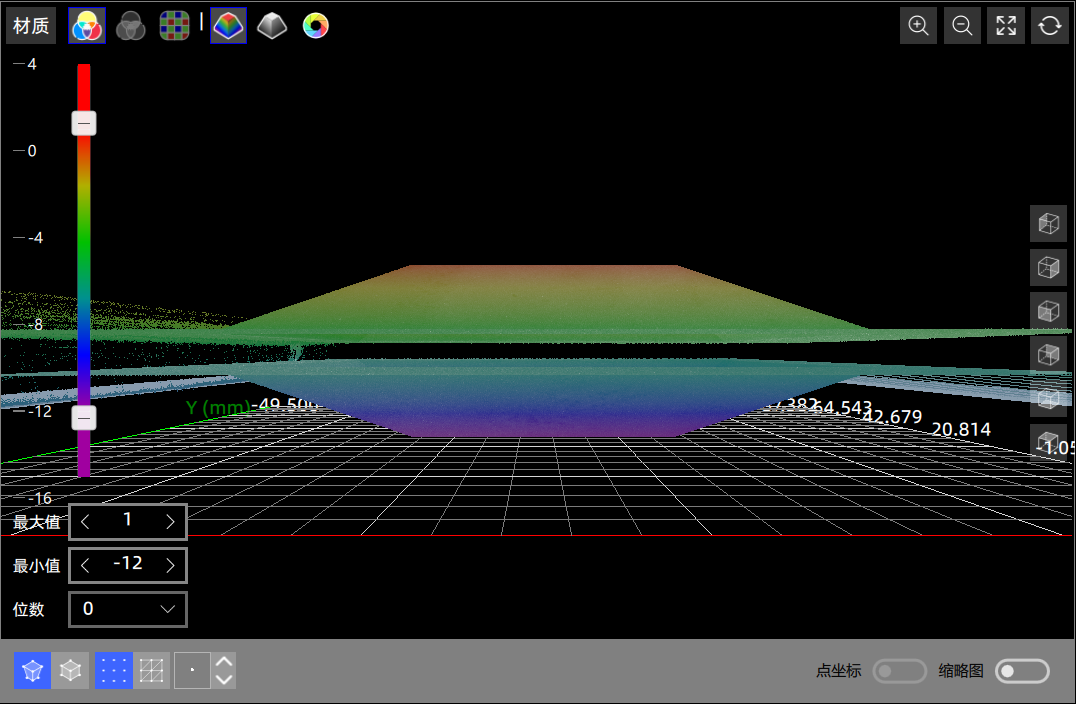The height and width of the screenshot is (704, 1076).
Task: Select the grayscale material icon
Action: pos(130,26)
